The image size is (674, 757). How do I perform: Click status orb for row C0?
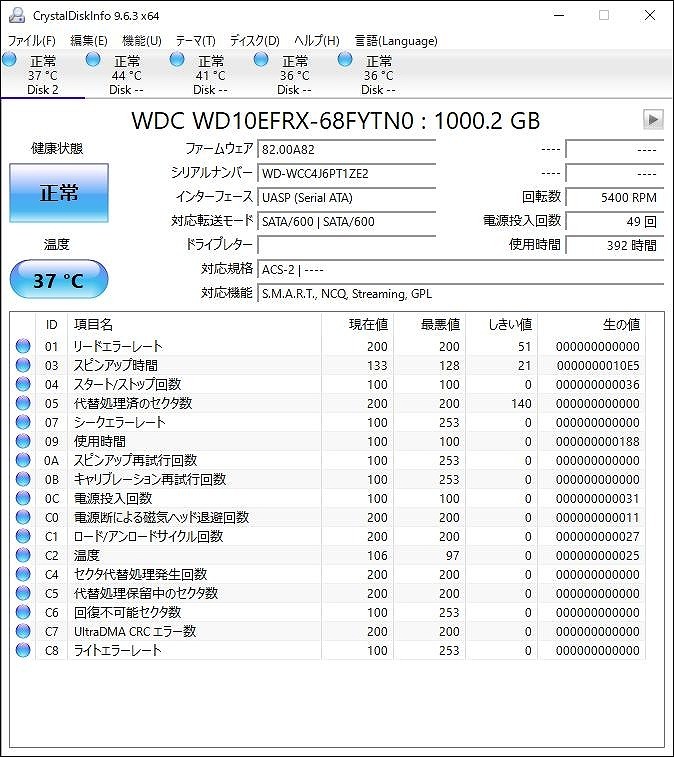click(23, 517)
